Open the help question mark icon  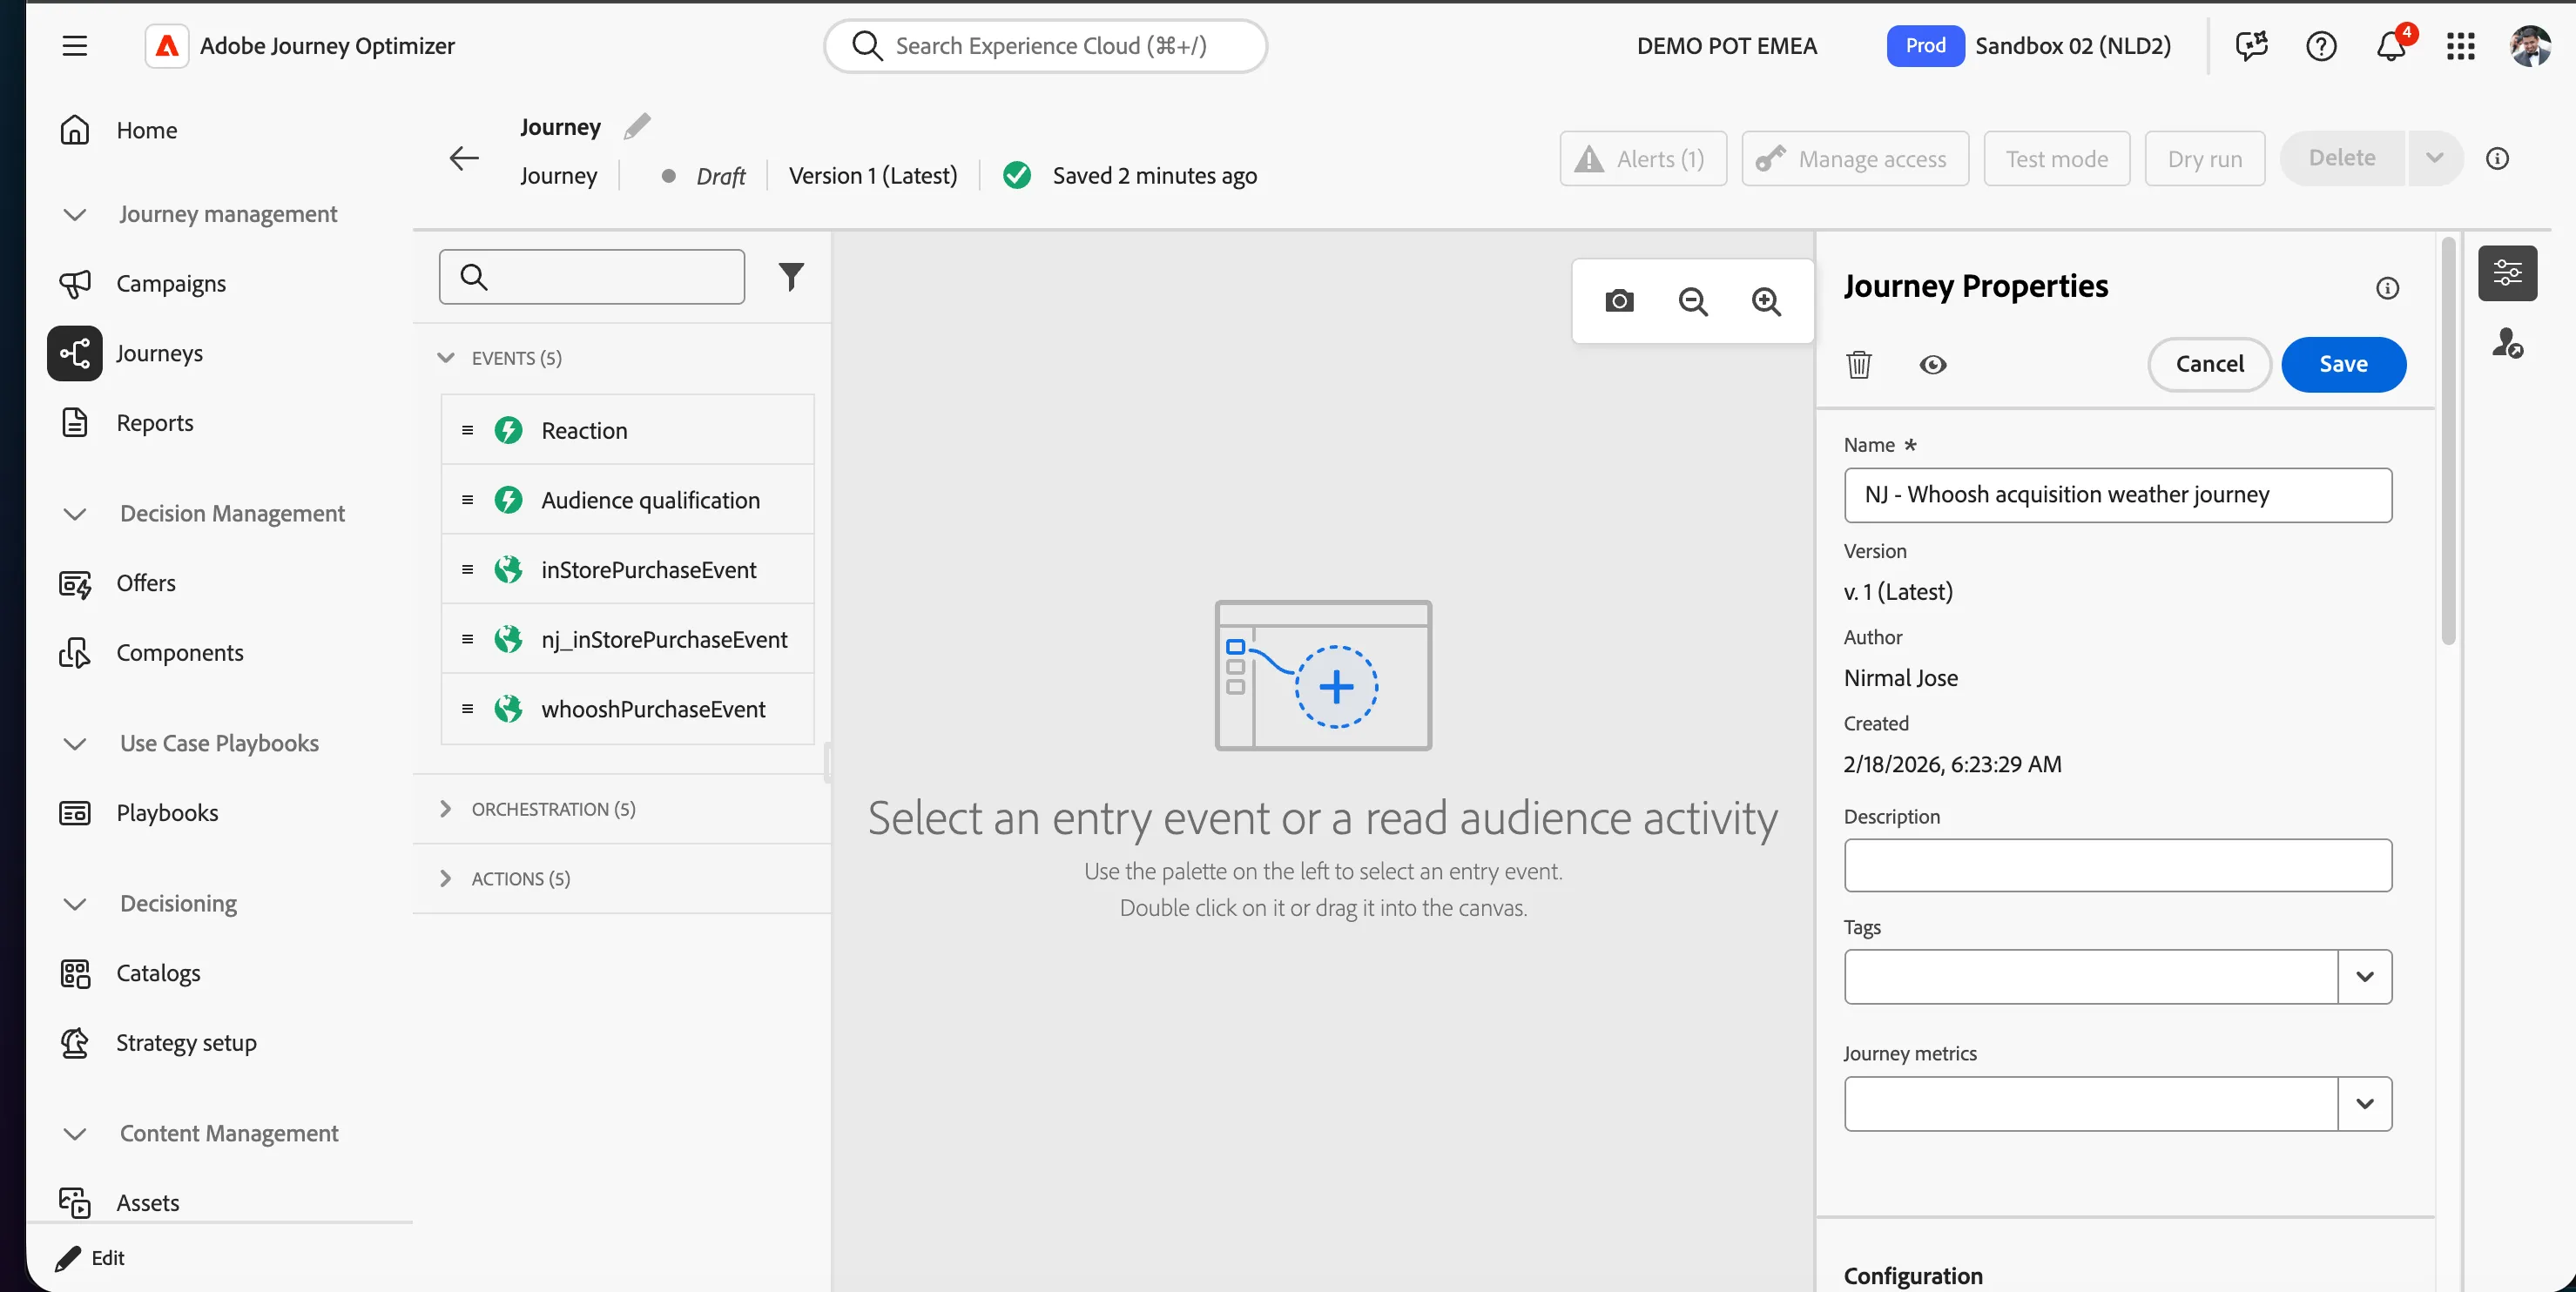tap(2321, 46)
